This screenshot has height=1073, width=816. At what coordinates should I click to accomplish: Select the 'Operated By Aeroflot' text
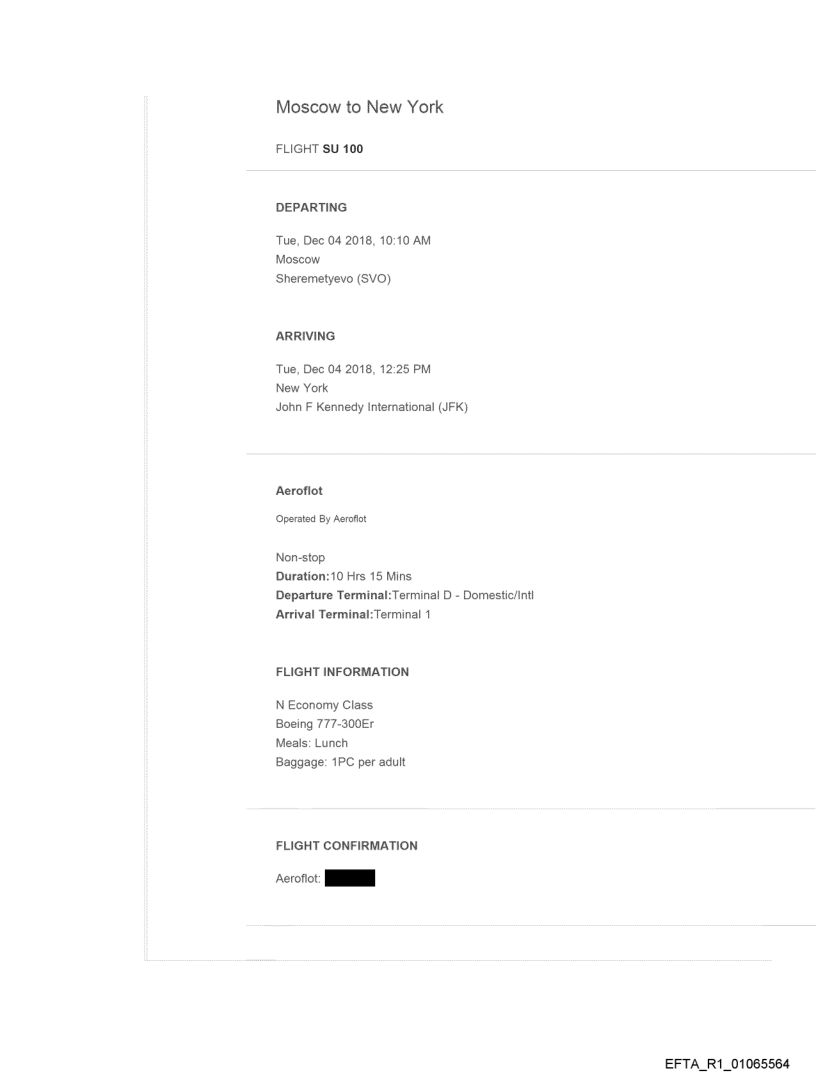314,519
